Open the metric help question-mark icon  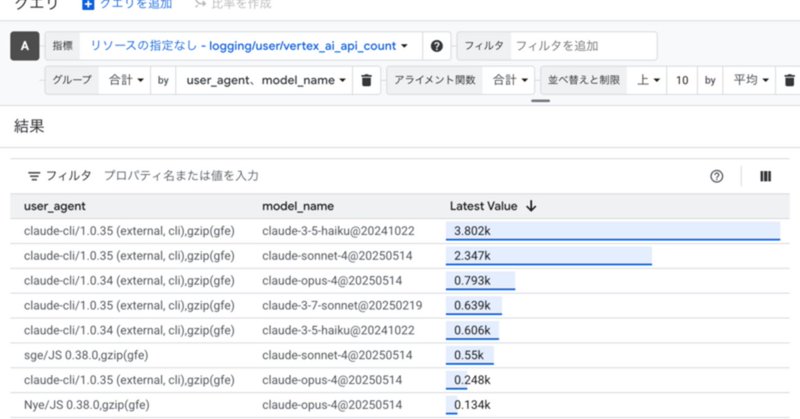pyautogui.click(x=436, y=46)
